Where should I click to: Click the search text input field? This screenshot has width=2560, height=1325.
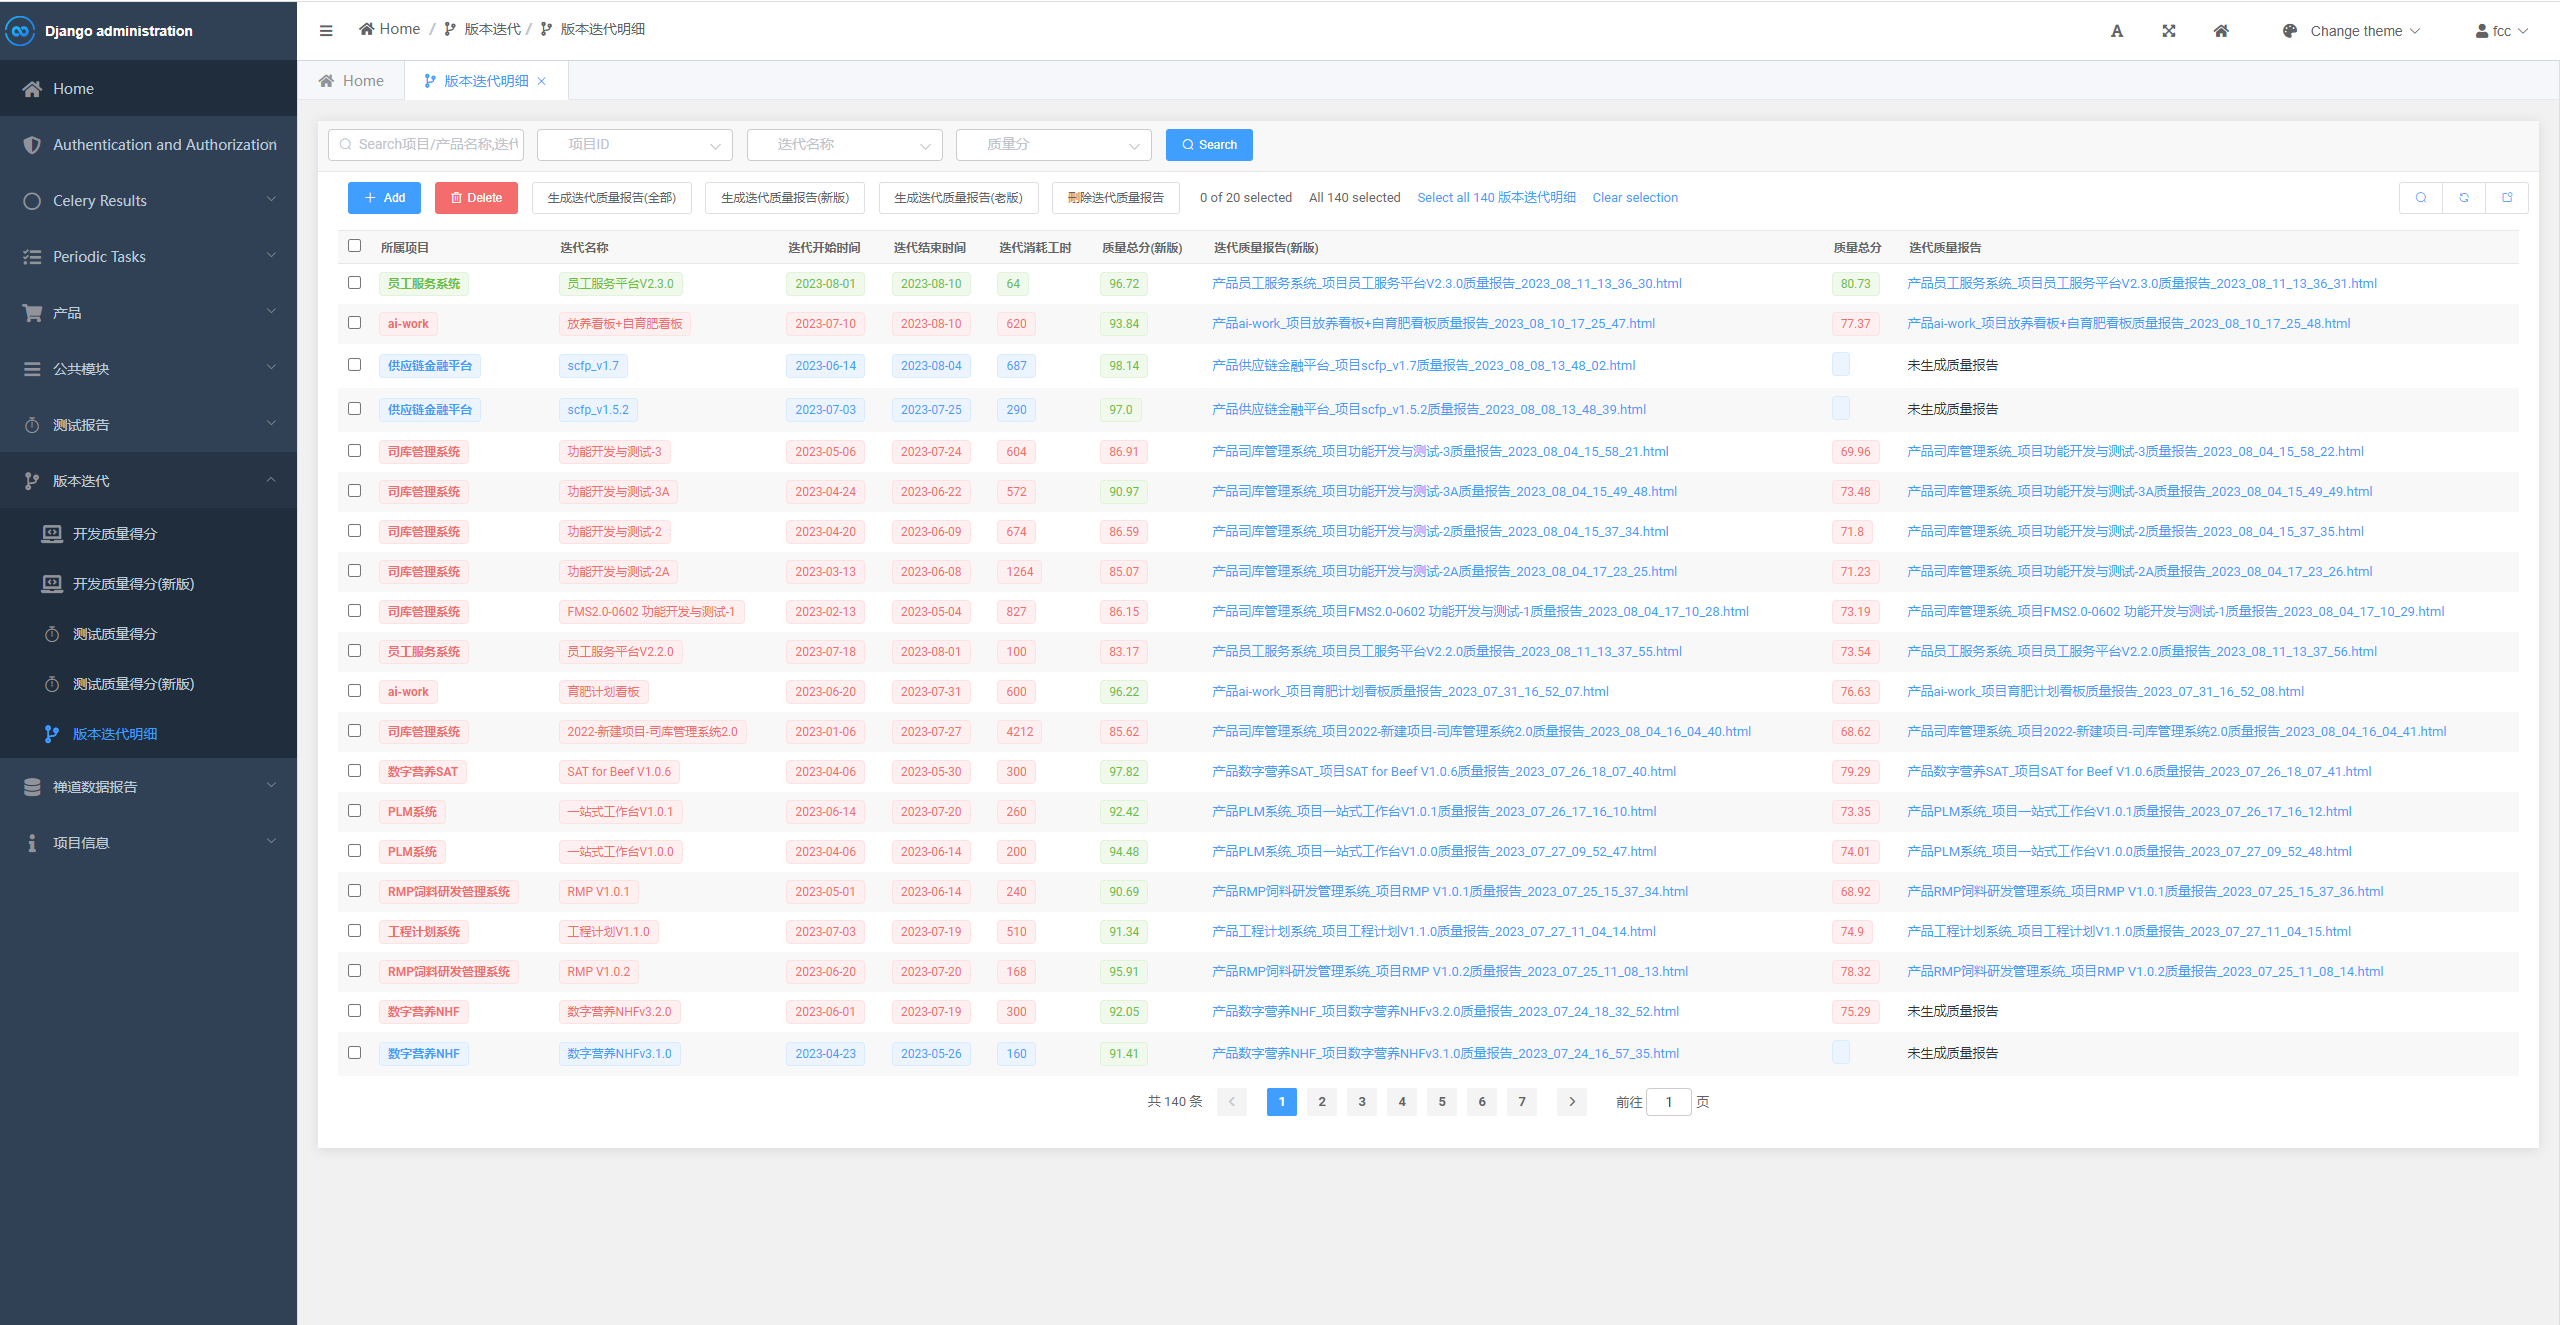pos(426,145)
